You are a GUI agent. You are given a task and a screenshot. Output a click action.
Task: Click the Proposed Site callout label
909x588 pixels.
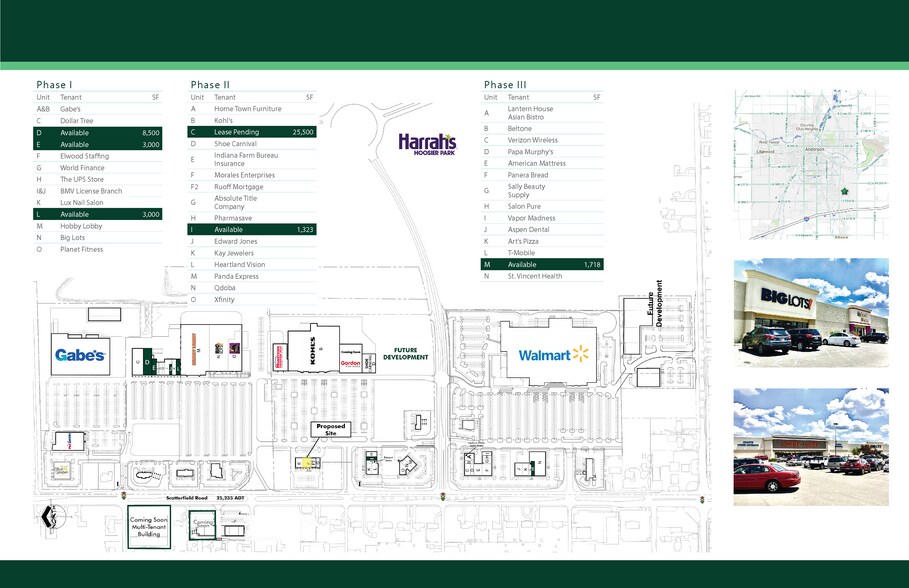click(x=330, y=430)
